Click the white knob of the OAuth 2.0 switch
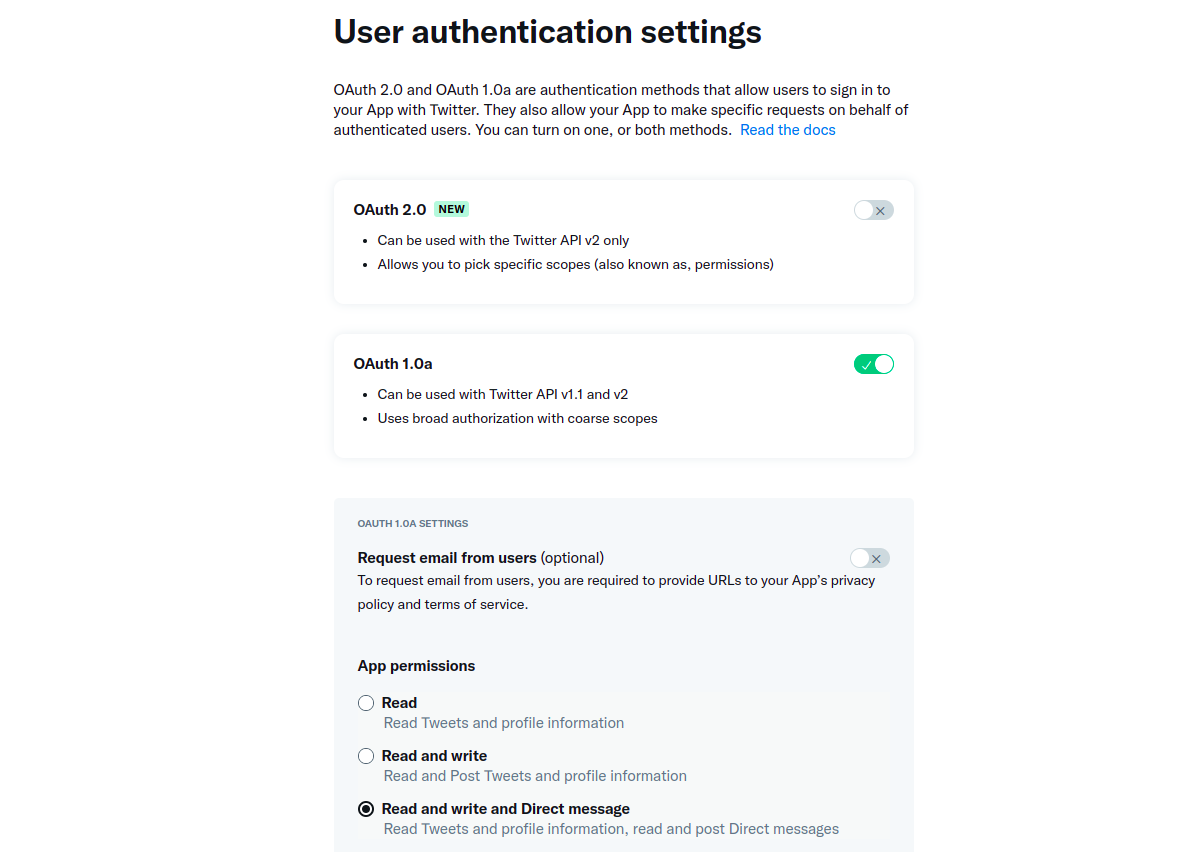The width and height of the screenshot is (1189, 852). click(864, 210)
